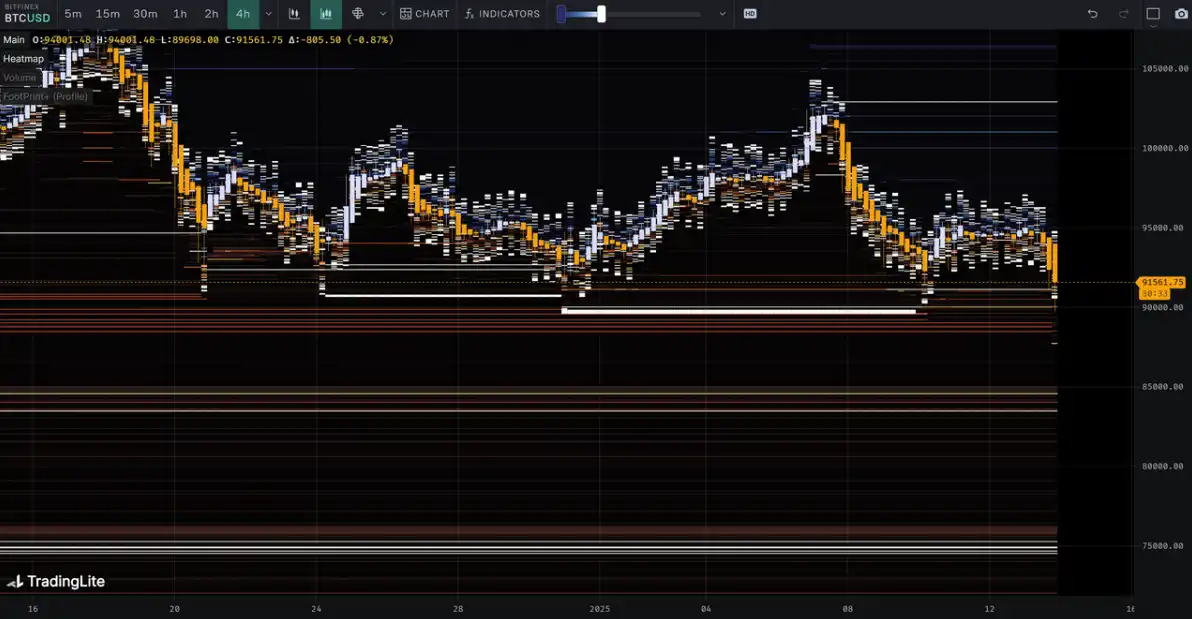This screenshot has width=1192, height=619.
Task: Open the CHART settings button
Action: [424, 14]
